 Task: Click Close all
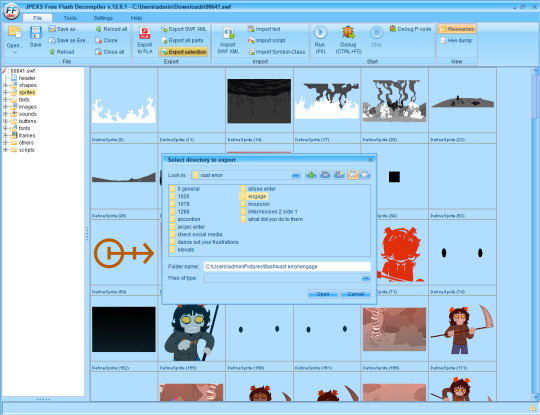(110, 52)
